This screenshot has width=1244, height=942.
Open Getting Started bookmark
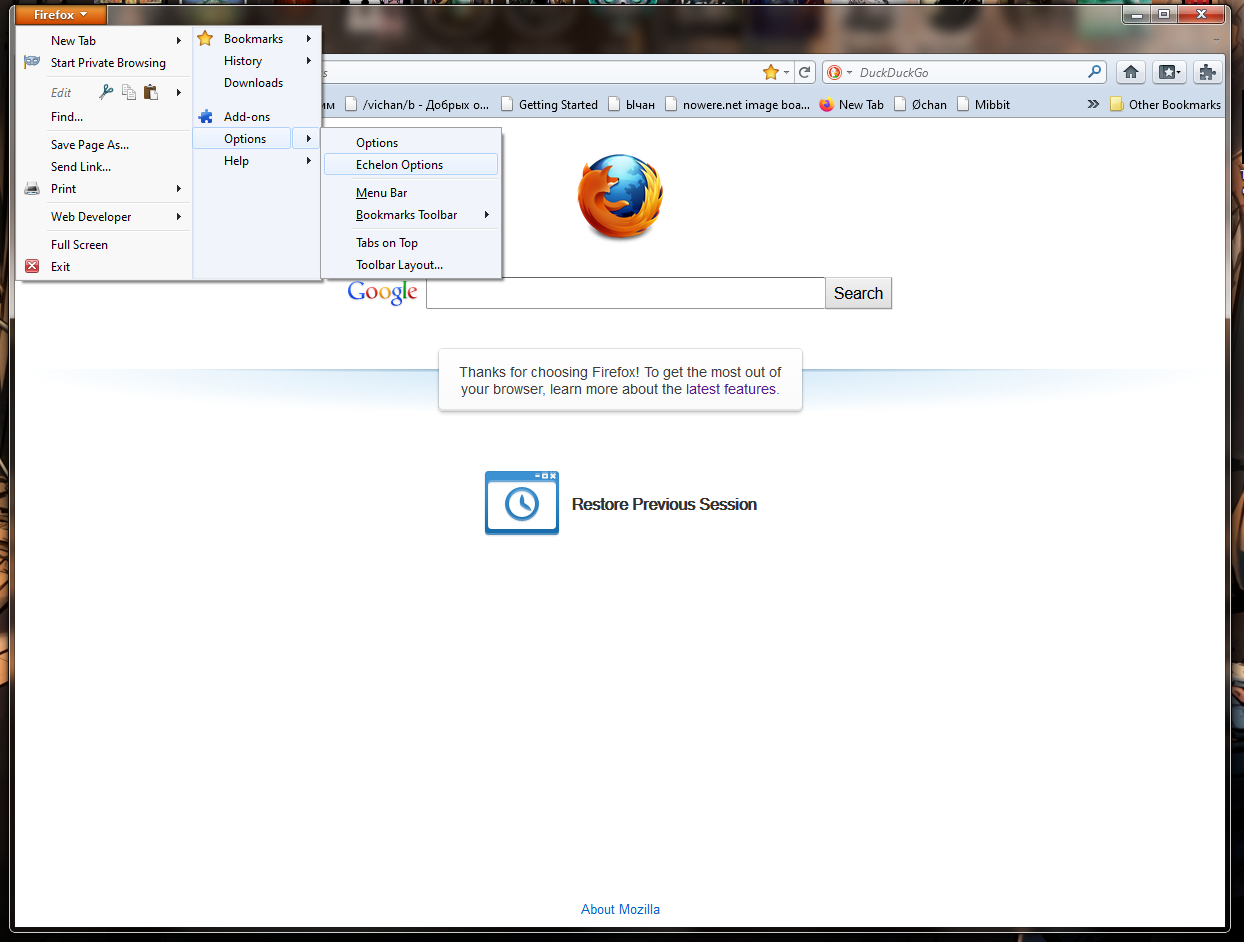[x=549, y=104]
